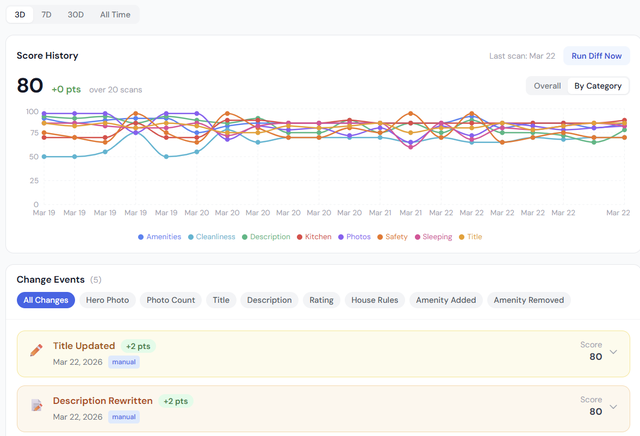This screenshot has height=436, width=640.
Task: Select the By Category chart view
Action: [598, 86]
